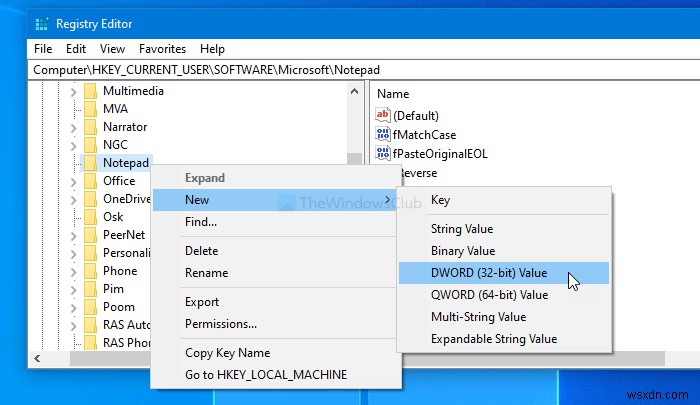Select String Value in New submenu
The width and height of the screenshot is (700, 405).
click(504, 229)
